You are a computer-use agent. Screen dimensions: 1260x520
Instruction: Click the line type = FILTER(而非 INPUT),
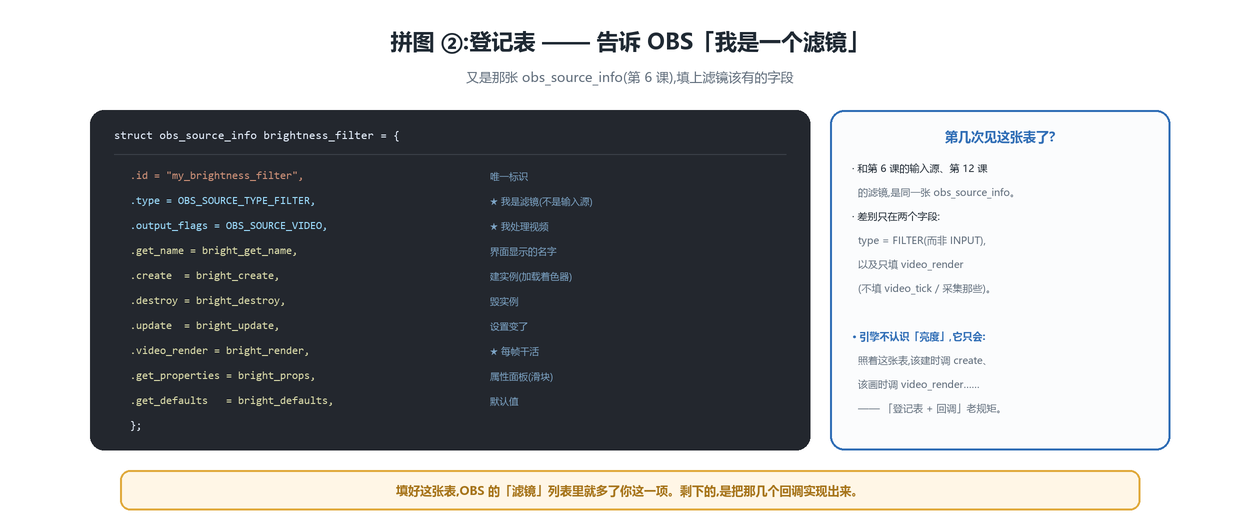click(922, 241)
